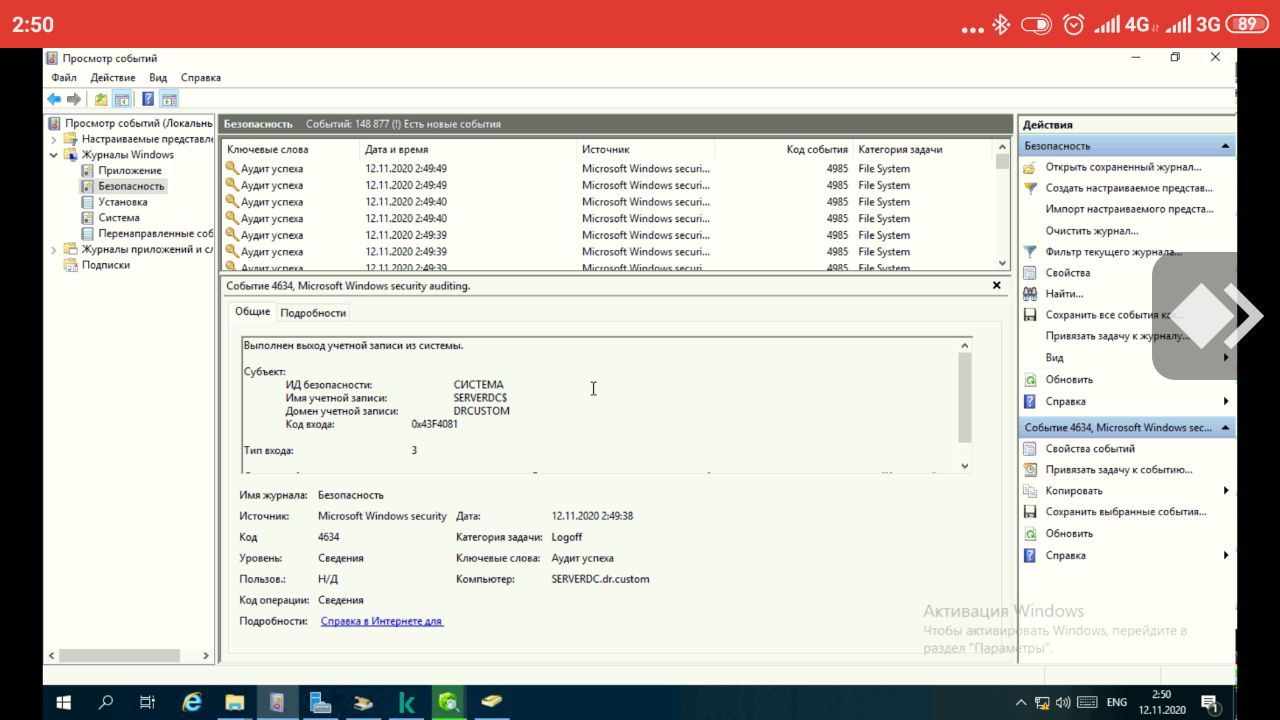This screenshot has height=720, width=1280.
Task: Open Фильтр текущего журнала action
Action: [1113, 252]
